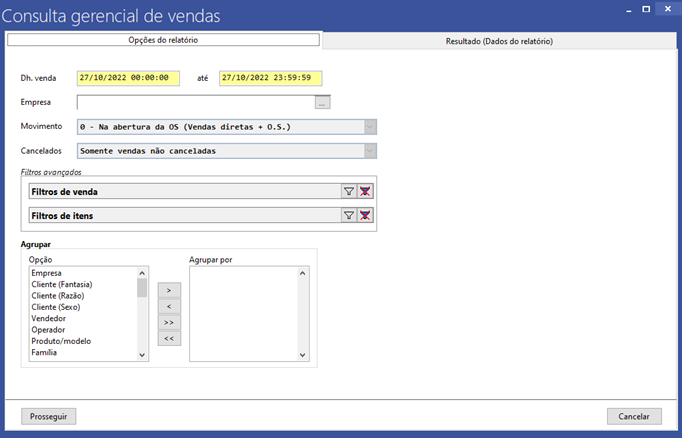Click the Cancelar button

[634, 416]
